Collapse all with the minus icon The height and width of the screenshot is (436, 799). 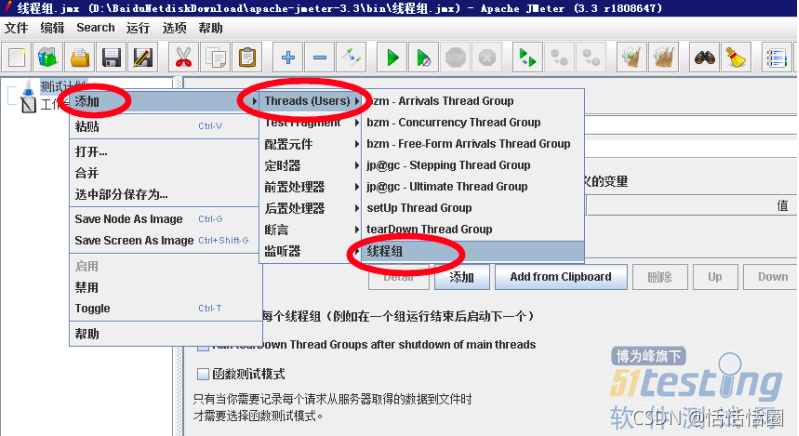(x=319, y=58)
